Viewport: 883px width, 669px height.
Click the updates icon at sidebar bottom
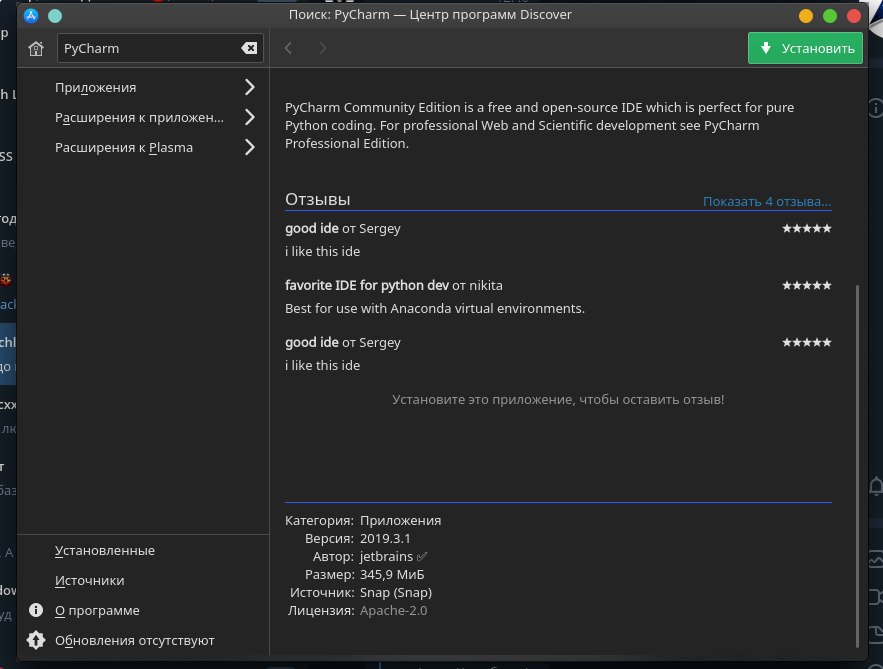coord(36,640)
